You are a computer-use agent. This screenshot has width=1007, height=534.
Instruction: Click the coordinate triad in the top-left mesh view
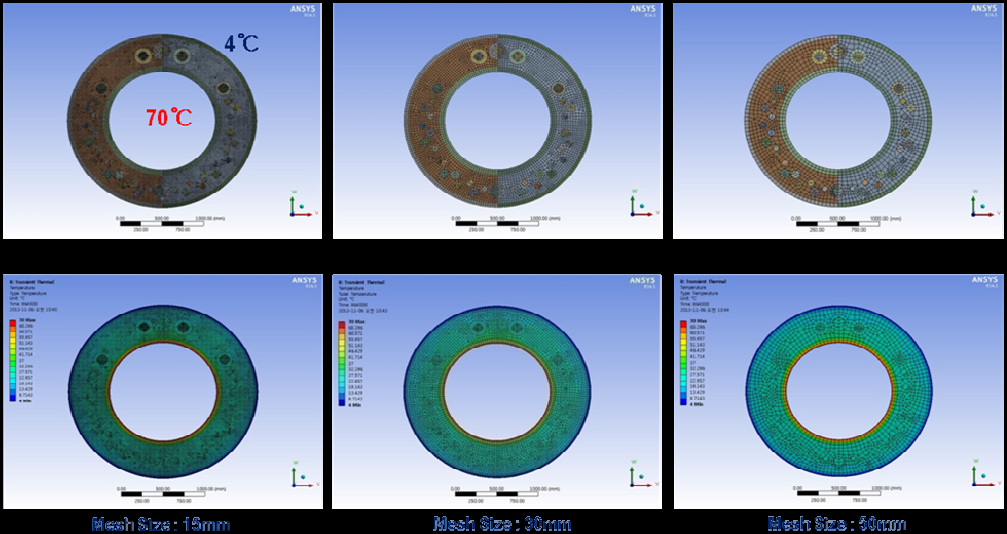coord(295,204)
